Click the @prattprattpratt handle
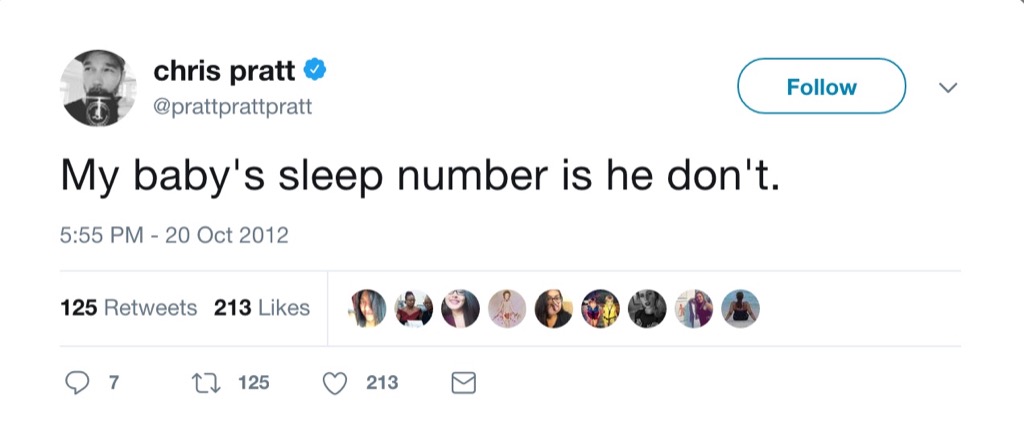This screenshot has width=1024, height=442. [x=232, y=105]
